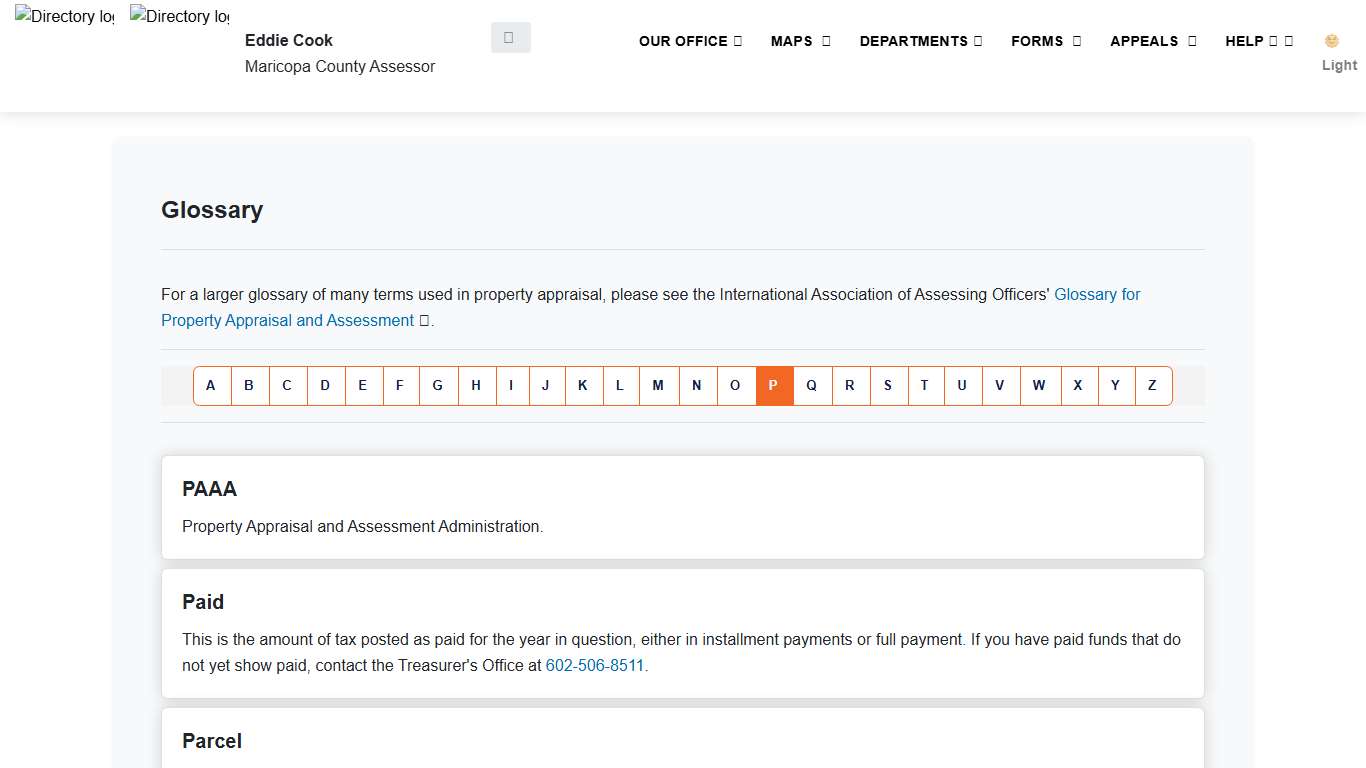Click the second Directory logo image
Viewport: 1366px width, 768px height.
tap(179, 17)
